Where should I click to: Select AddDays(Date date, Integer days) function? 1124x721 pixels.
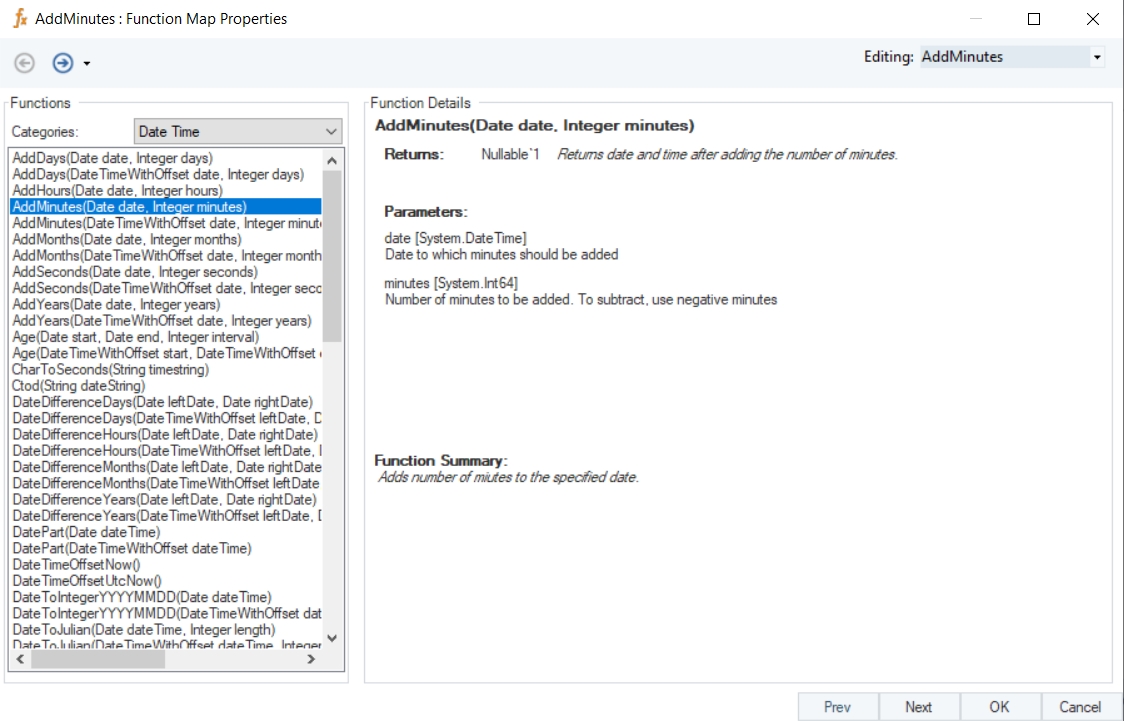[112, 158]
